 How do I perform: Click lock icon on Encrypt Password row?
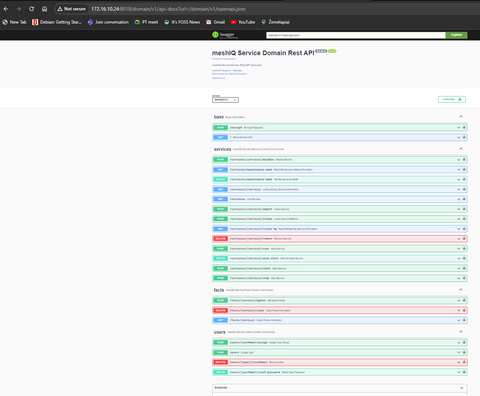point(464,127)
